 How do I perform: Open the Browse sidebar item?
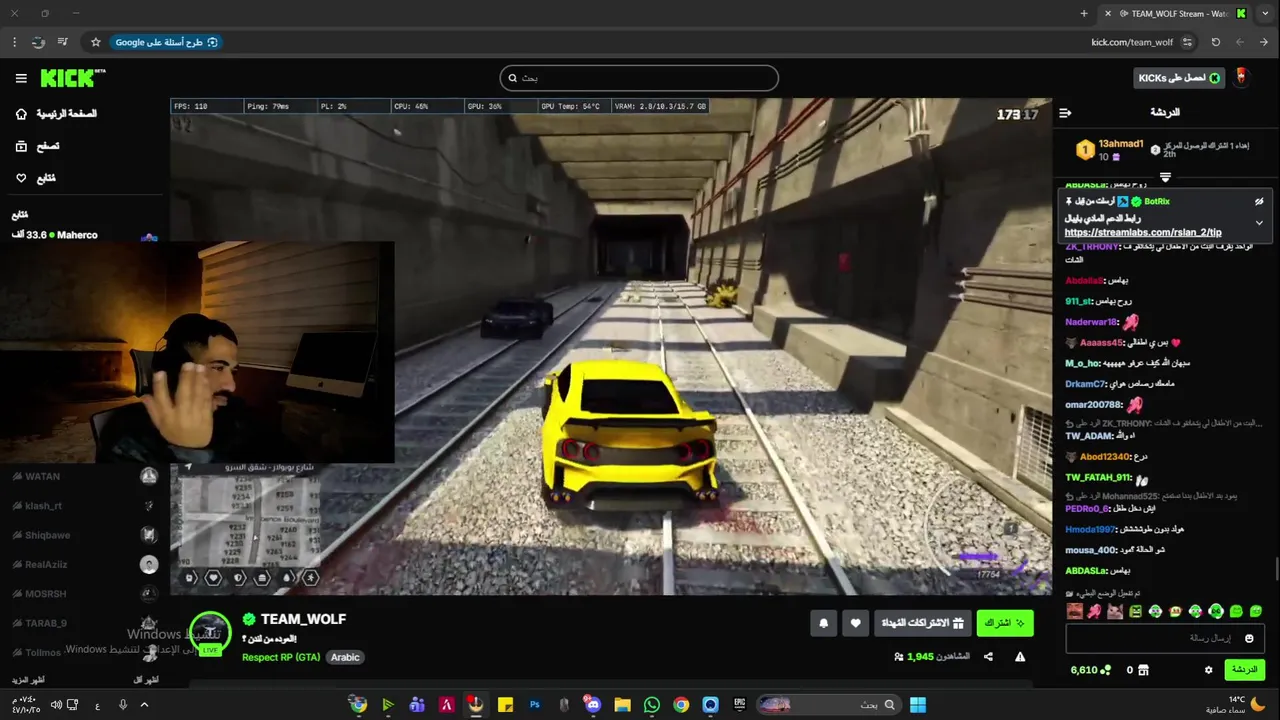click(38, 146)
